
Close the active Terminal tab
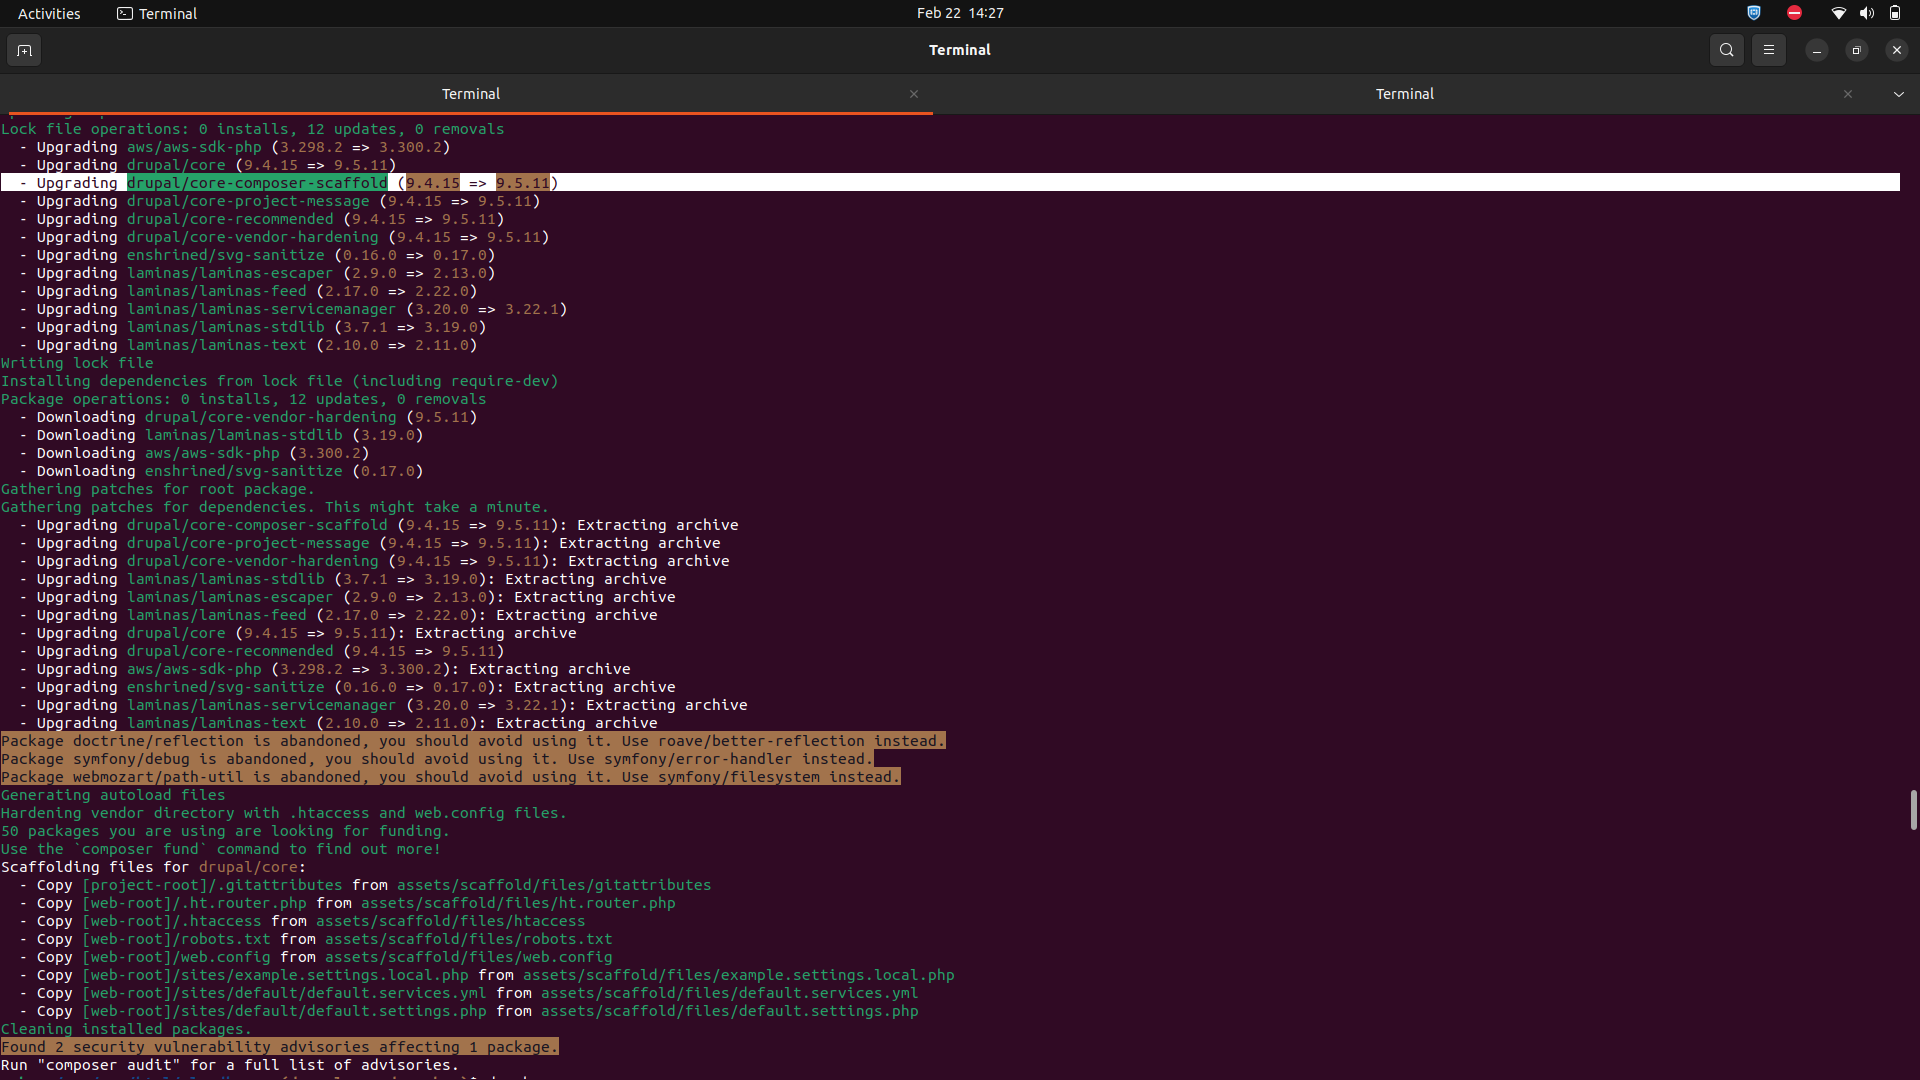(914, 94)
